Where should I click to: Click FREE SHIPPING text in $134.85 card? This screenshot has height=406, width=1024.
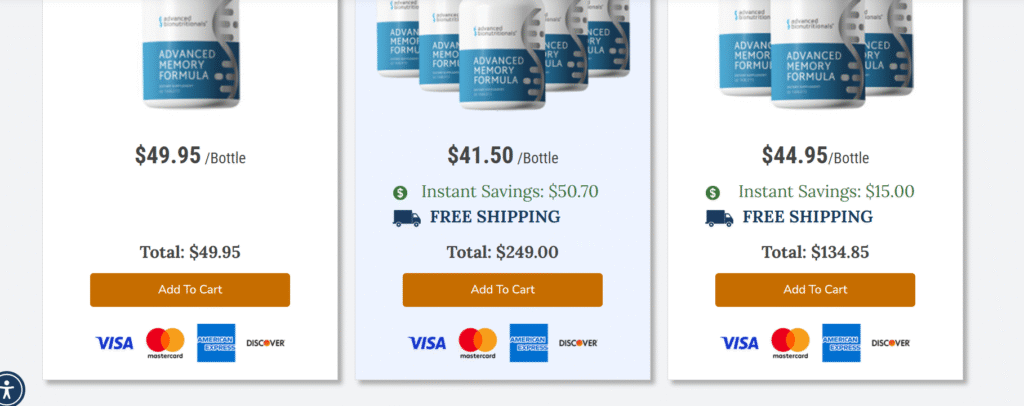pos(808,217)
